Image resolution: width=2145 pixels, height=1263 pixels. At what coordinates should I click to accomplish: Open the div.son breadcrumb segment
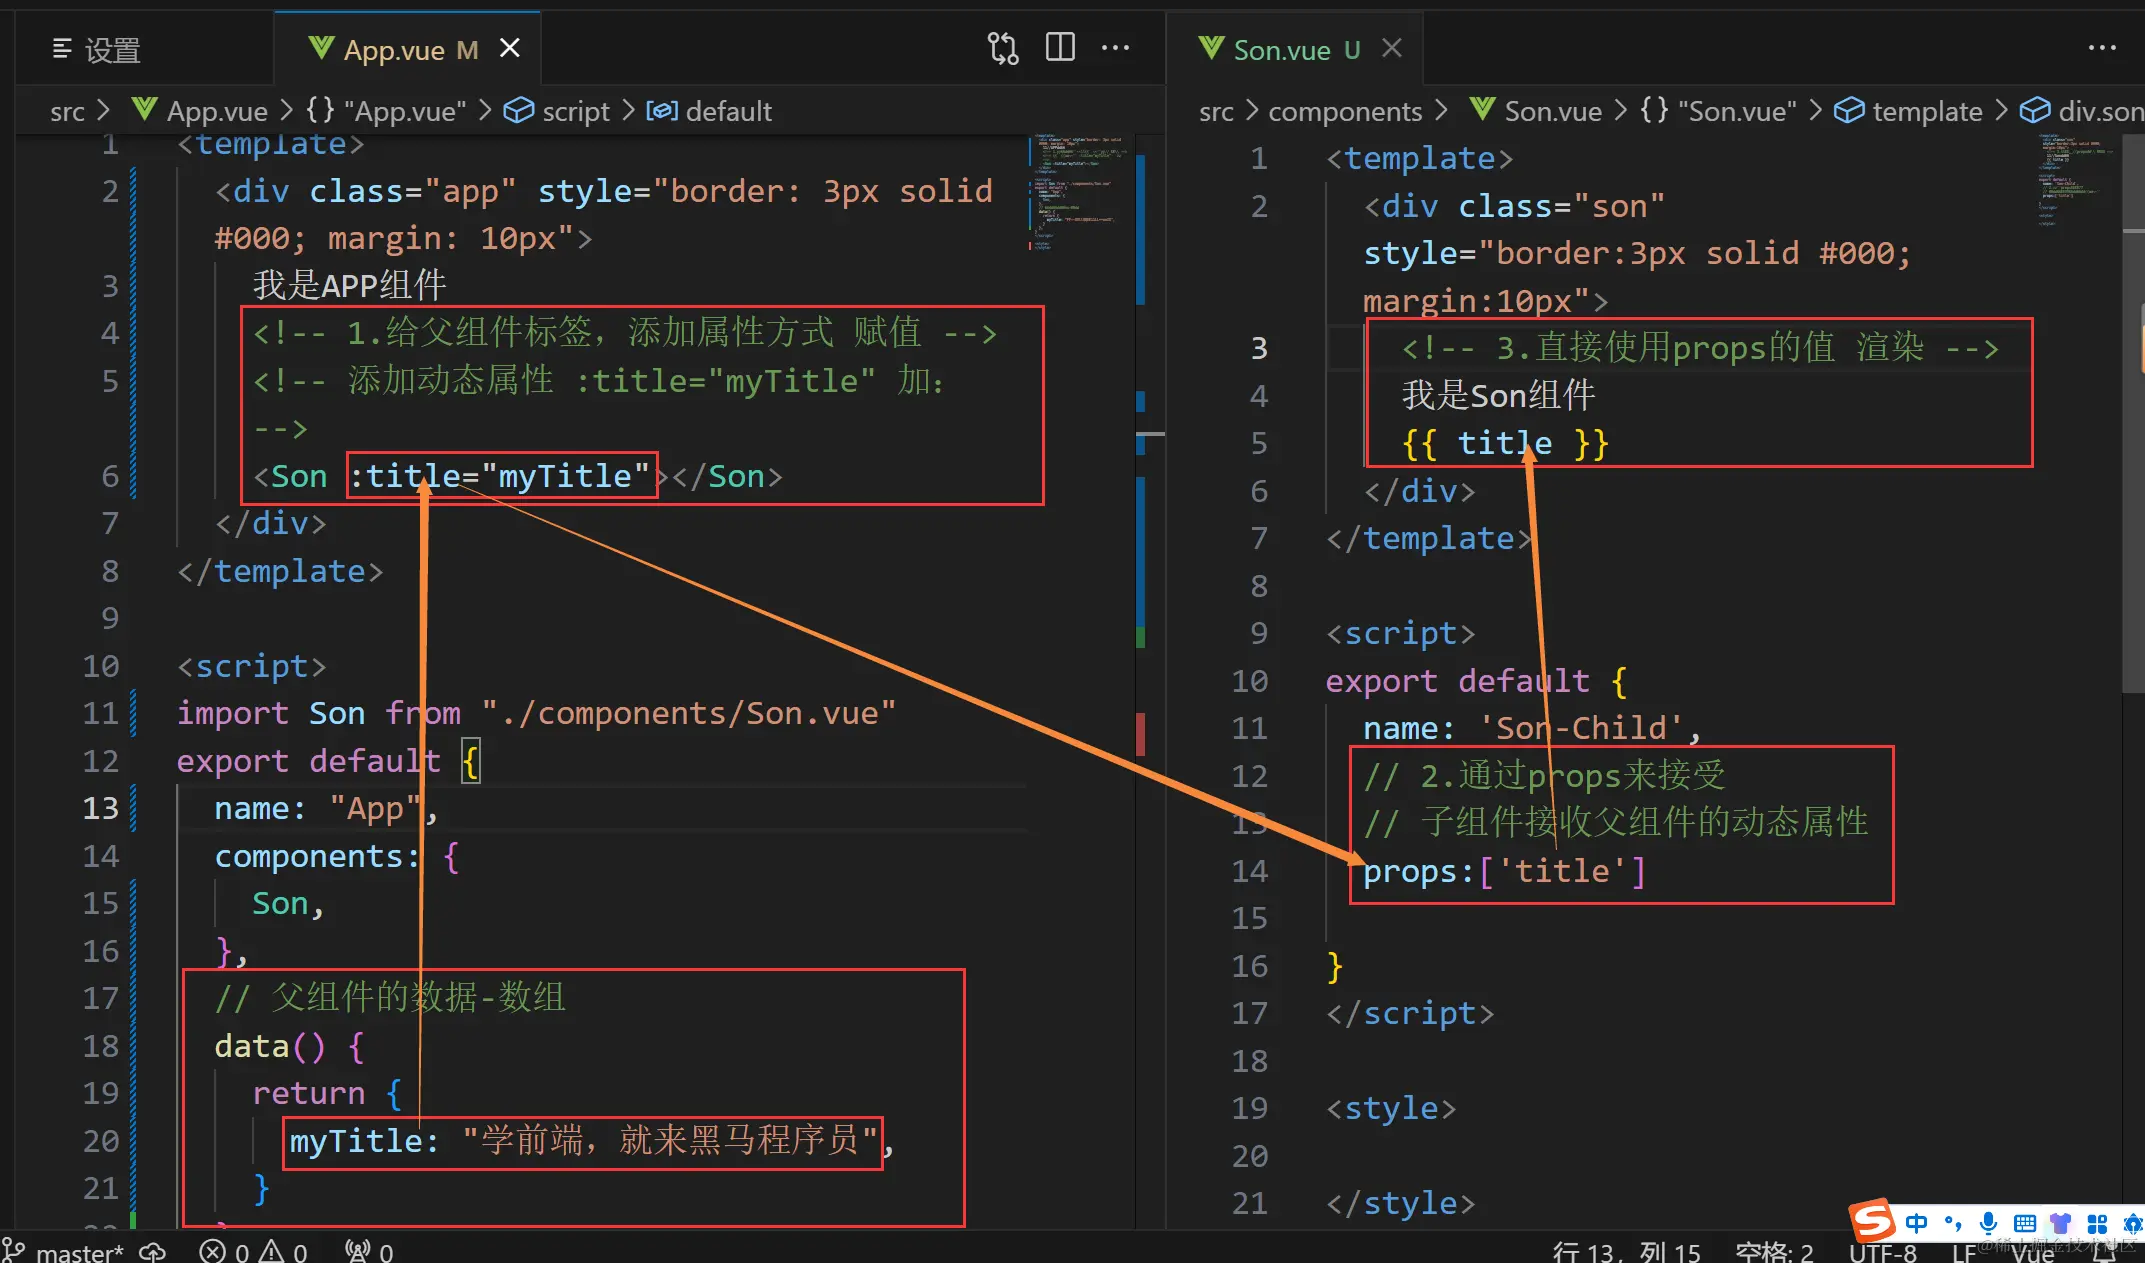(x=2082, y=111)
